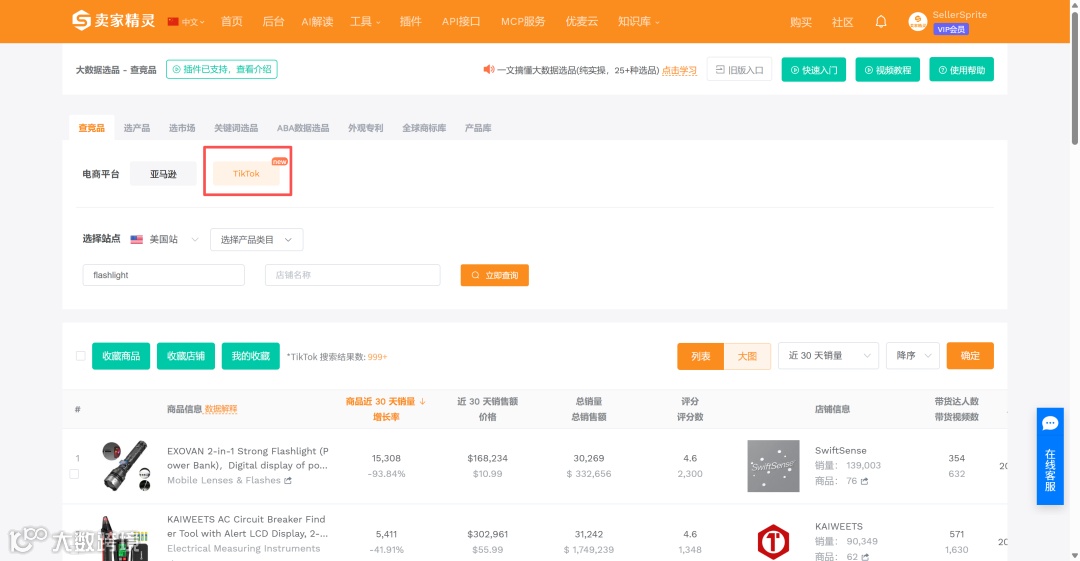Open 优麦云 in navigation
Screen dimensions: 1080x561
581,21
